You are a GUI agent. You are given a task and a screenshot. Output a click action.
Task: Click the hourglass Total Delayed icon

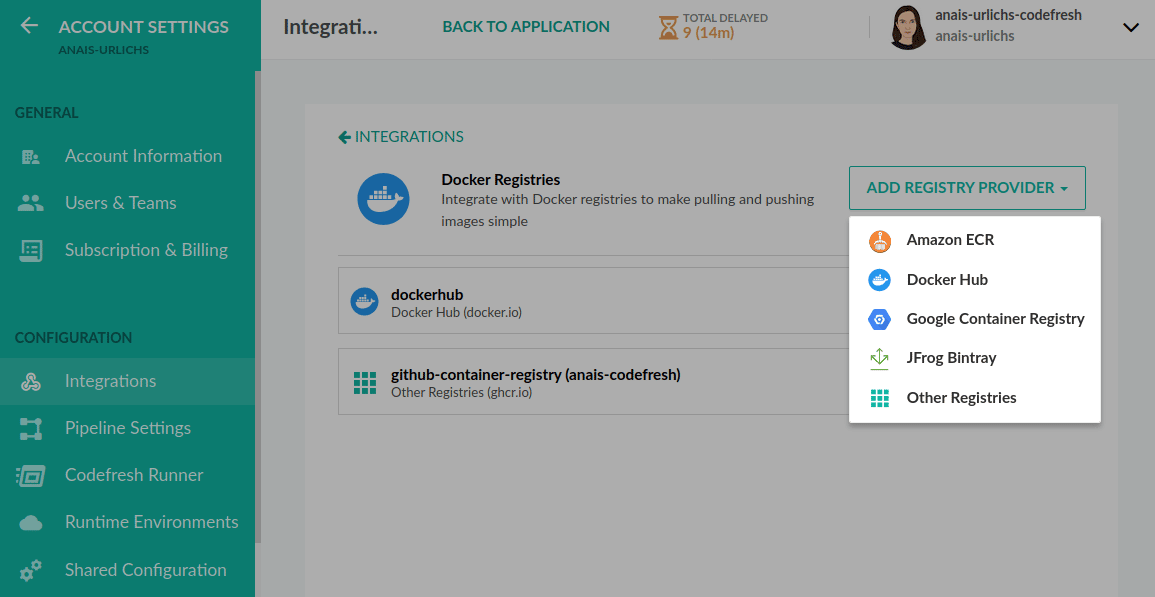pos(668,27)
